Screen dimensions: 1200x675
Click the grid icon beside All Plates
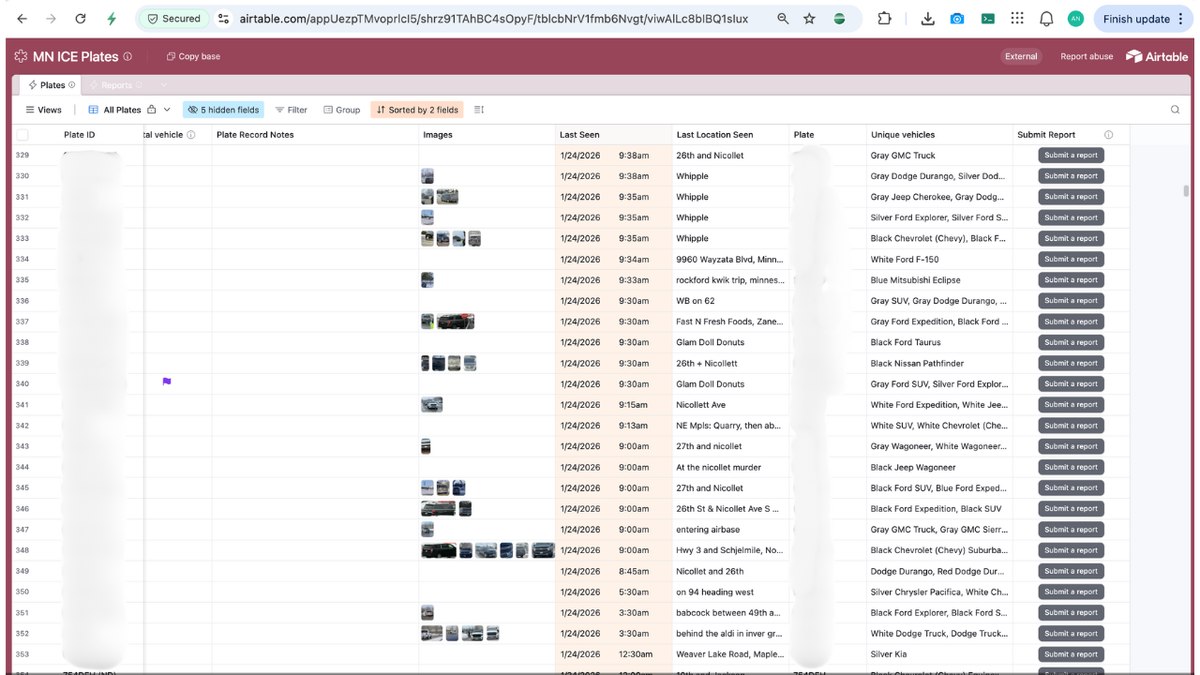click(92, 110)
